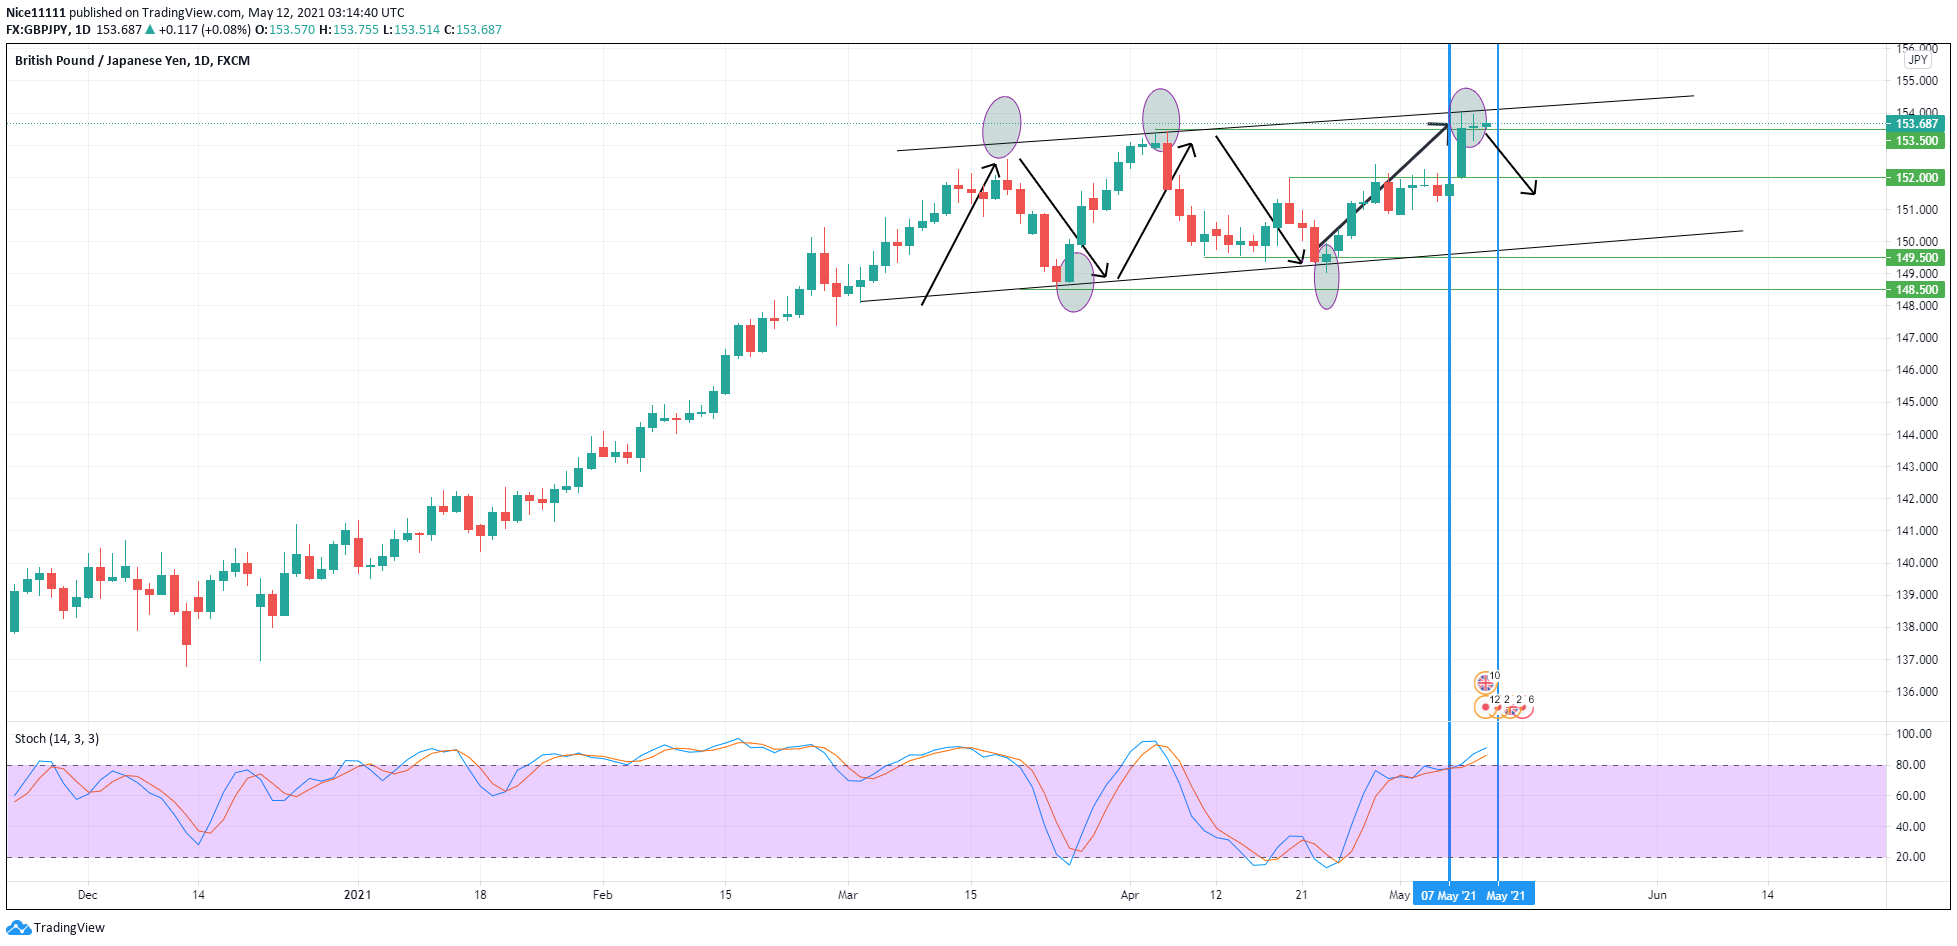The image size is (1957, 946).
Task: Click the 145.000 price axis label
Action: [1917, 402]
